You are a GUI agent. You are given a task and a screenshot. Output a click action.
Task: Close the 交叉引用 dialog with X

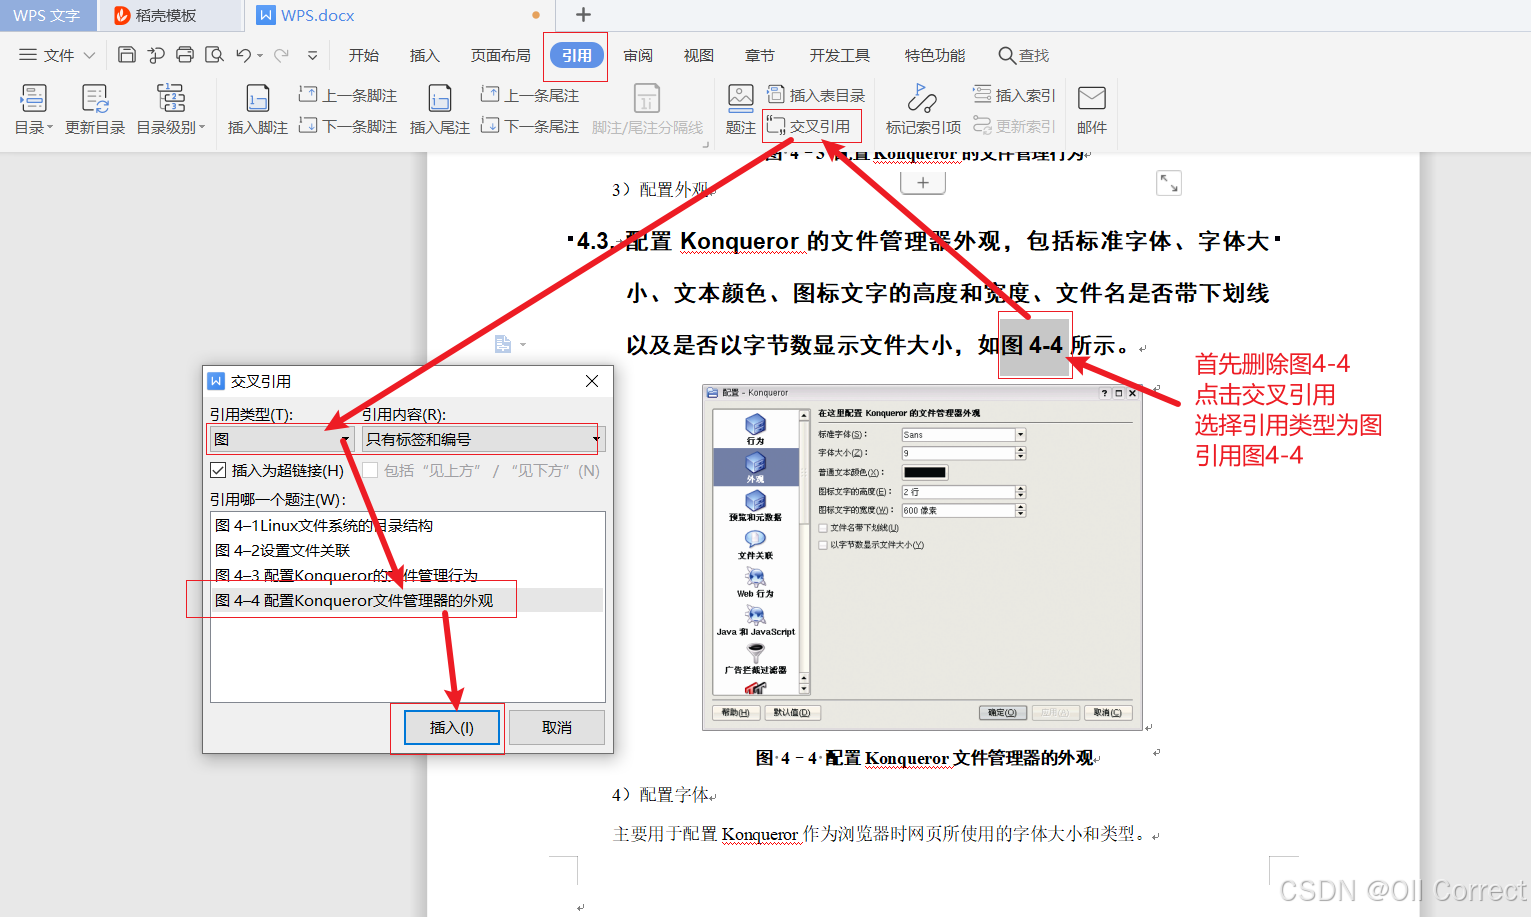pos(592,381)
